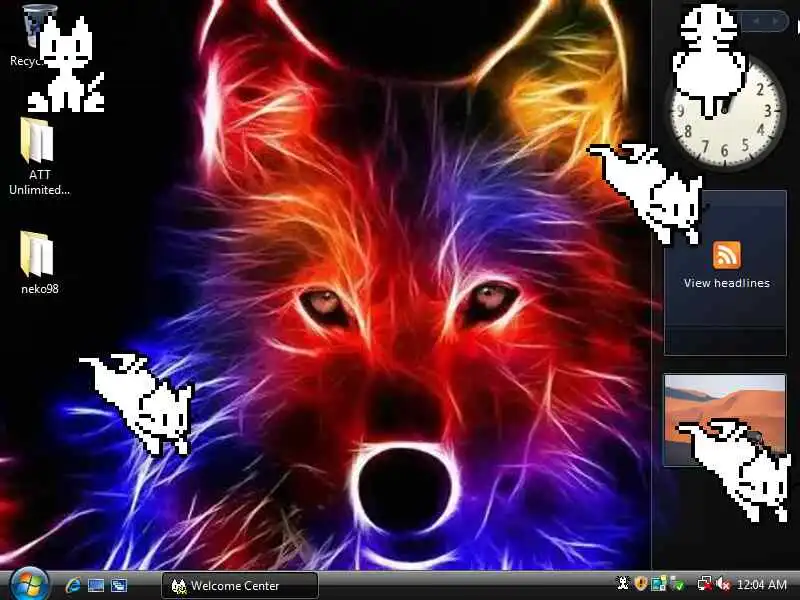Click the View headlines link
The width and height of the screenshot is (800, 600).
point(727,283)
